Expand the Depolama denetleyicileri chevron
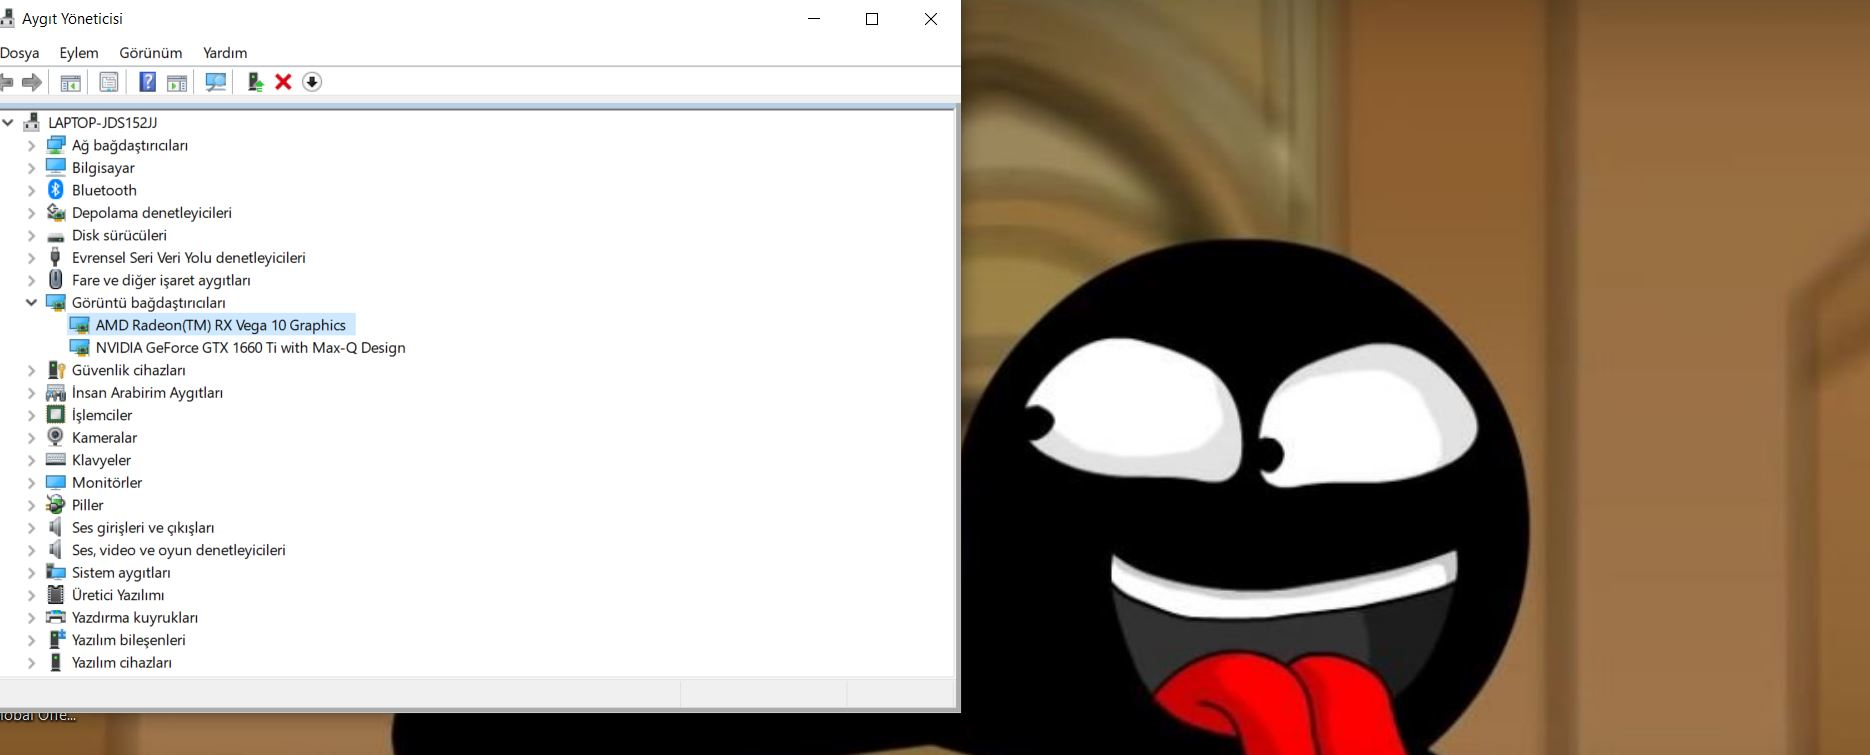The height and width of the screenshot is (755, 1870). pyautogui.click(x=31, y=213)
